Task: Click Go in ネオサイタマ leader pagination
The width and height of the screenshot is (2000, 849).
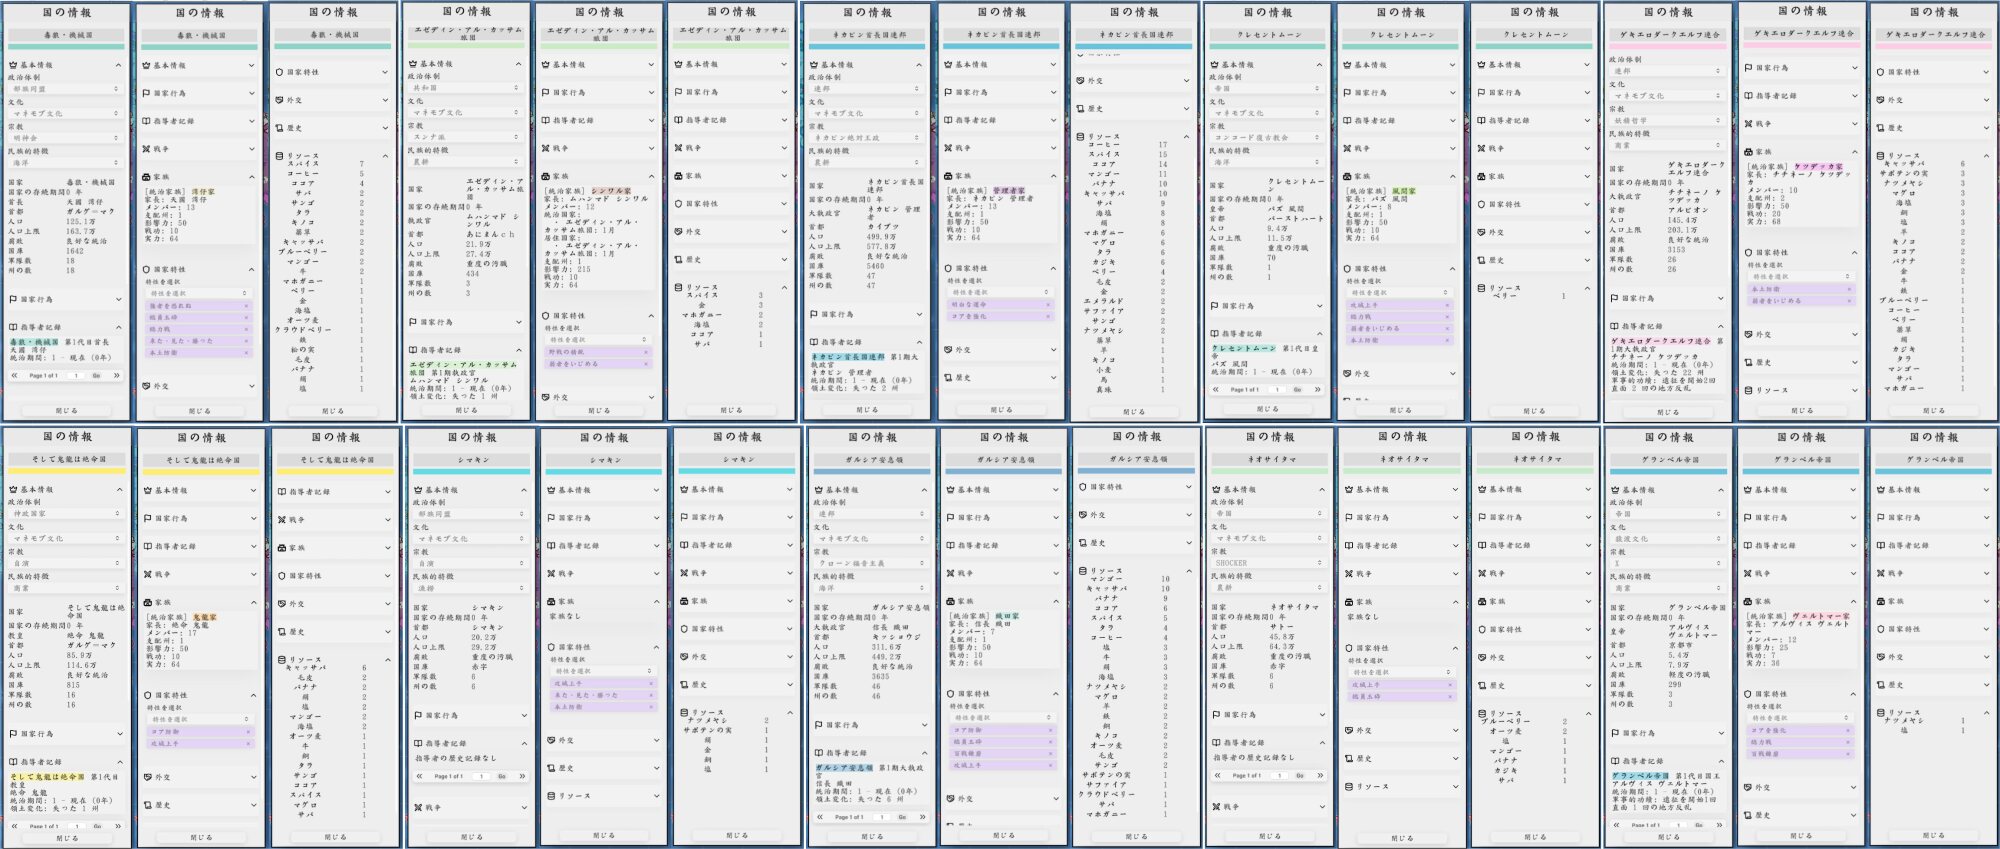Action: pyautogui.click(x=1301, y=775)
